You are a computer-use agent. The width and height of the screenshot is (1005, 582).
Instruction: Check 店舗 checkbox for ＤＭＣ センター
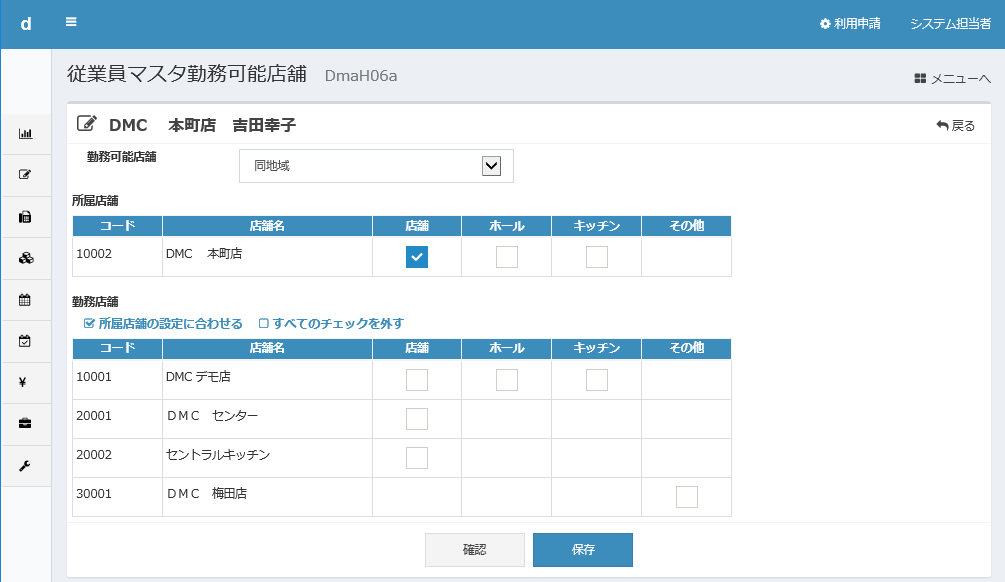417,419
